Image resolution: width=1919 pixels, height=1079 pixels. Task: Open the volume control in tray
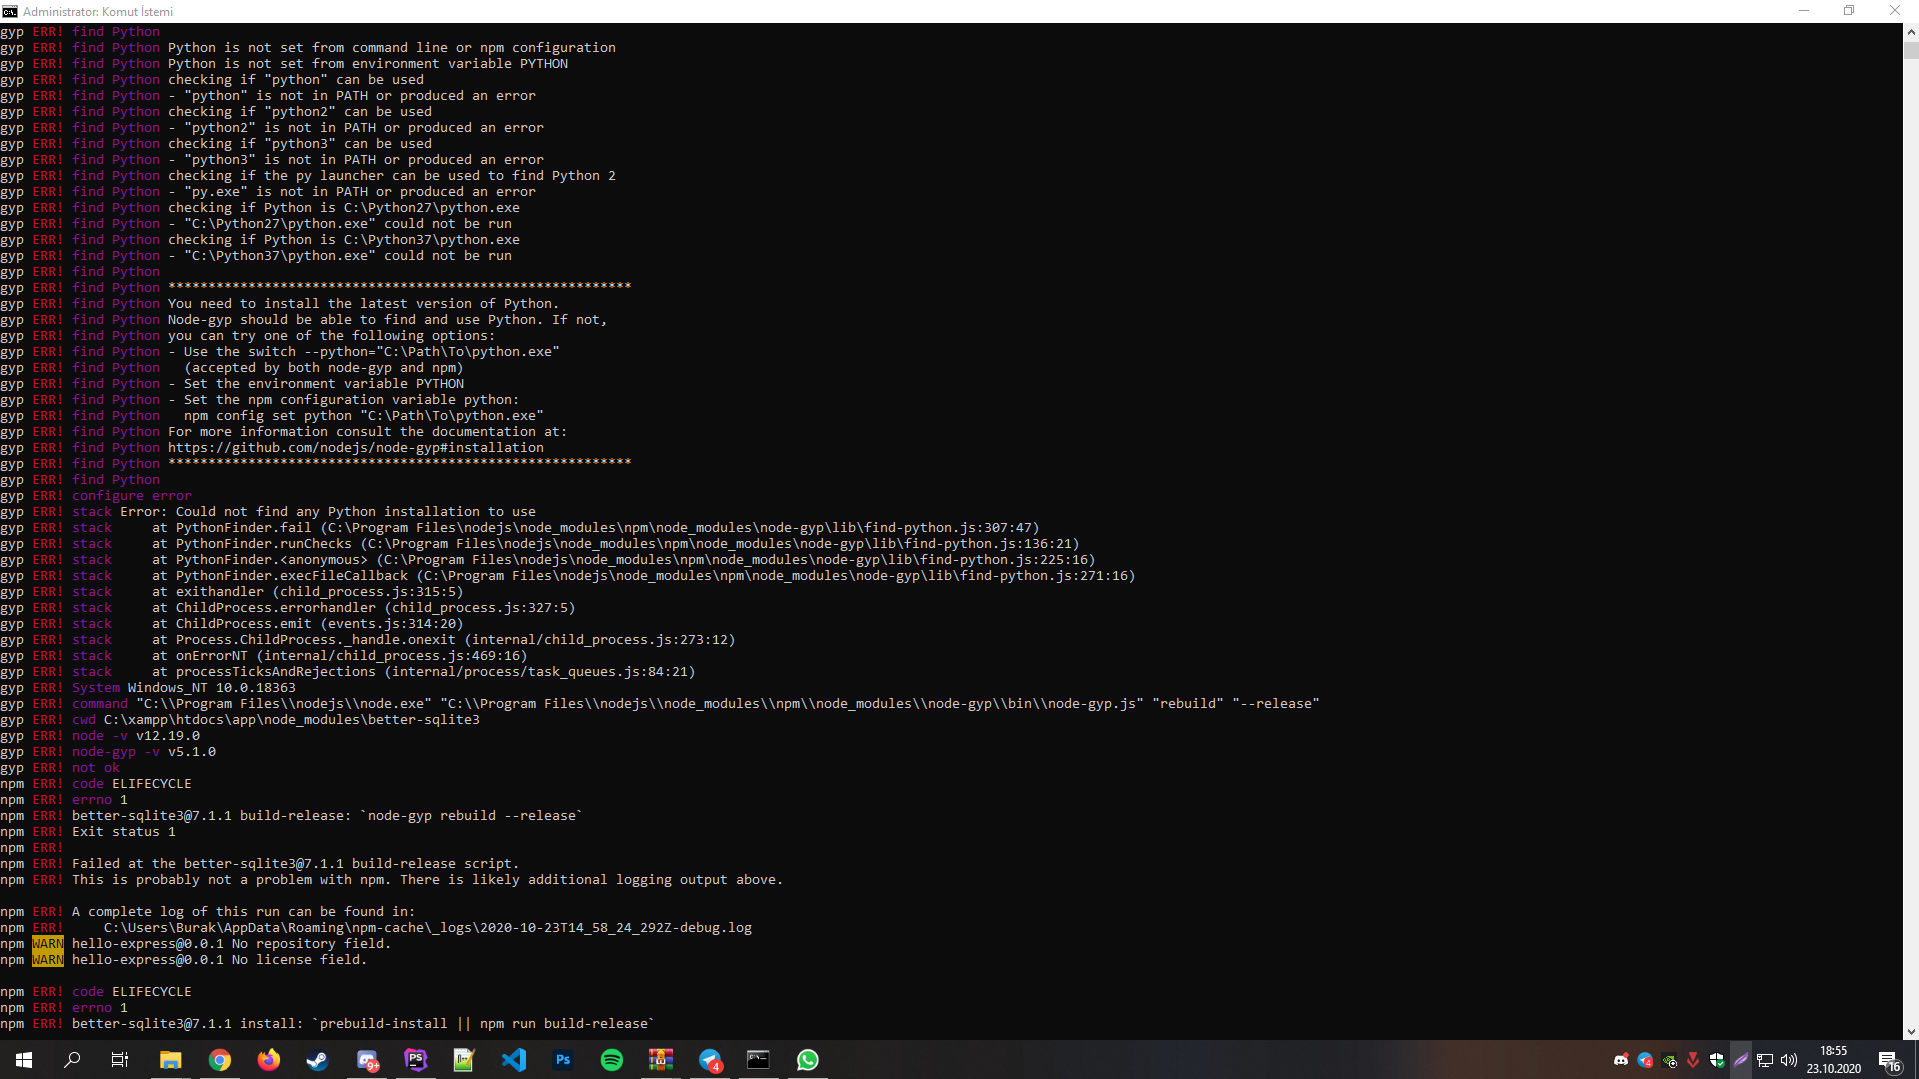pos(1789,1060)
